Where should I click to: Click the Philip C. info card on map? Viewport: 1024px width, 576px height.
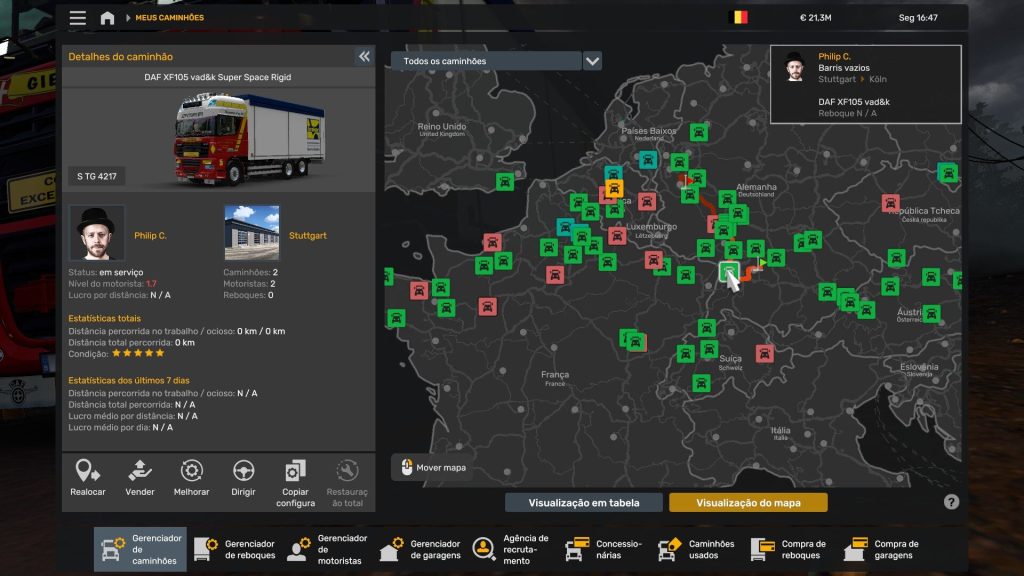[x=866, y=84]
